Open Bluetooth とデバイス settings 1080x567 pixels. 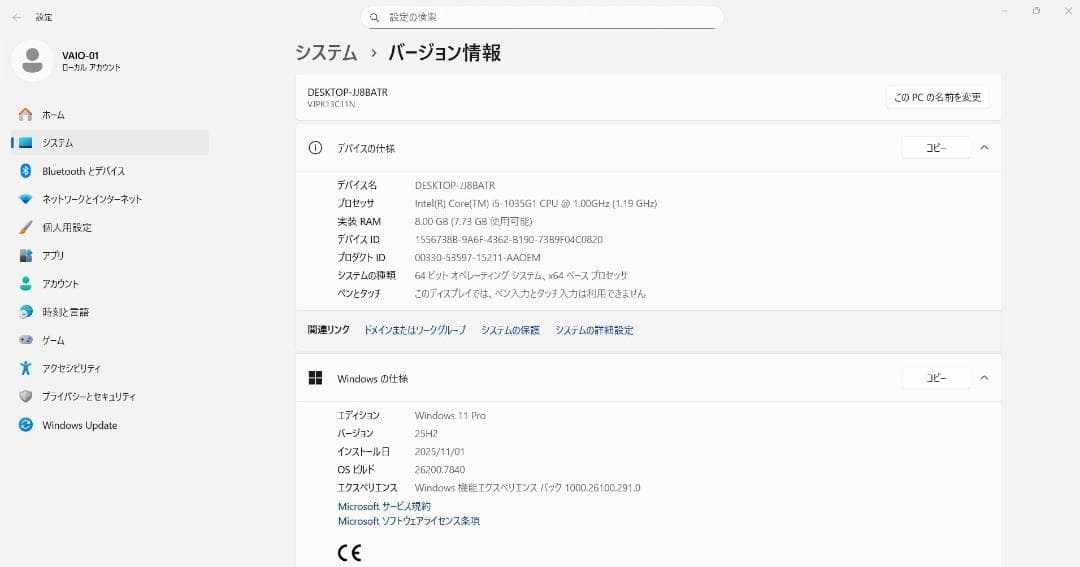(110, 171)
